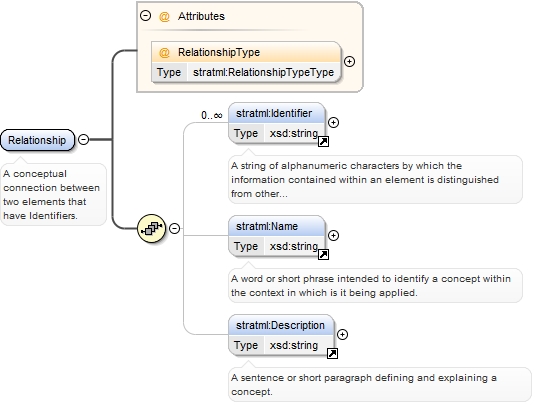This screenshot has width=555, height=405.
Task: Select the stratml:Identifier element box
Action: point(276,123)
